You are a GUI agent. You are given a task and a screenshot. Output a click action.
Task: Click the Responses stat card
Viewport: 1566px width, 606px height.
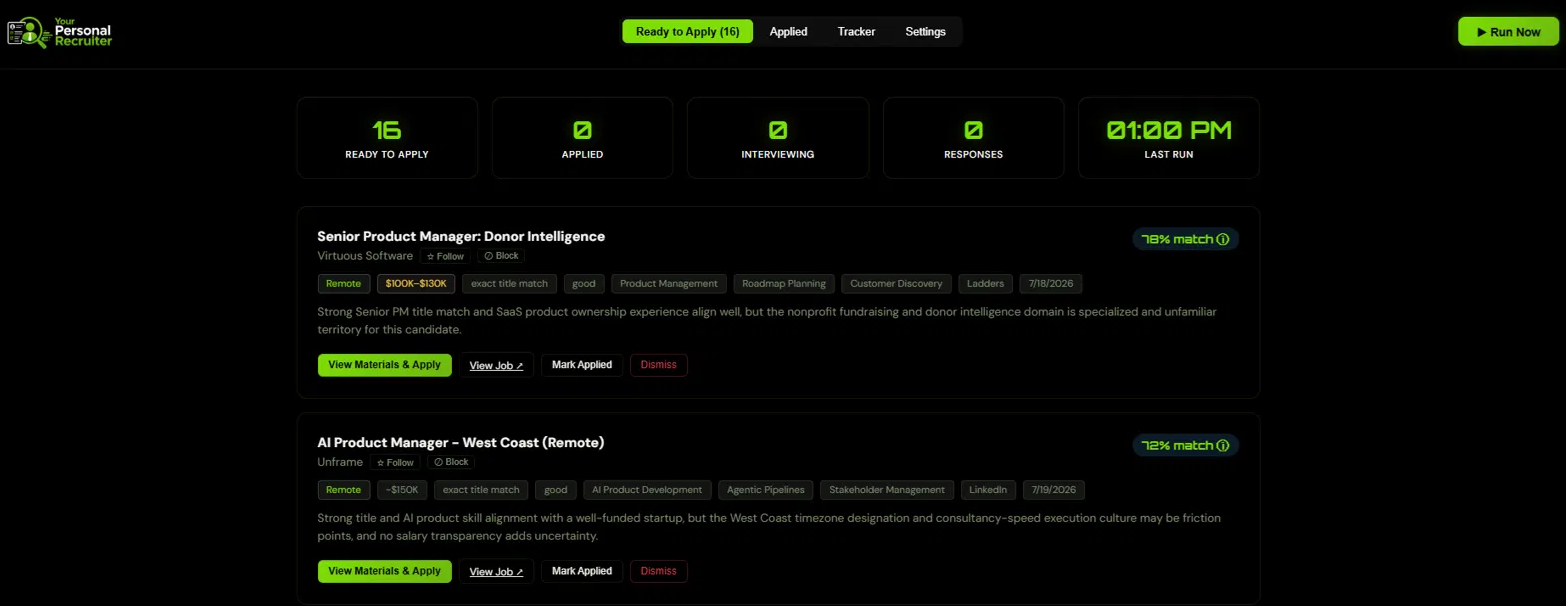[x=973, y=138]
